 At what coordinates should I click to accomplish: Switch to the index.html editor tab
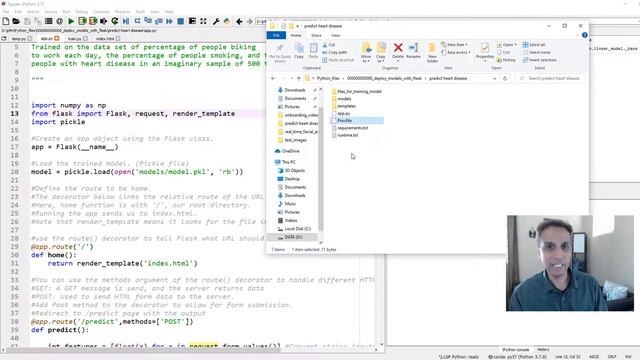click(105, 39)
